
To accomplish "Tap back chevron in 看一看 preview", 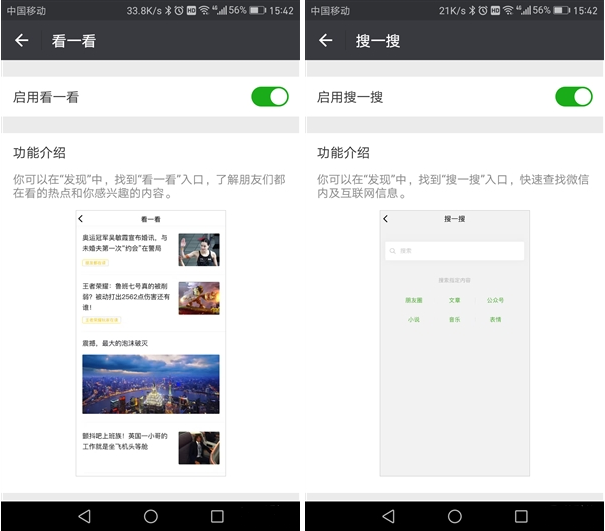I will point(81,219).
